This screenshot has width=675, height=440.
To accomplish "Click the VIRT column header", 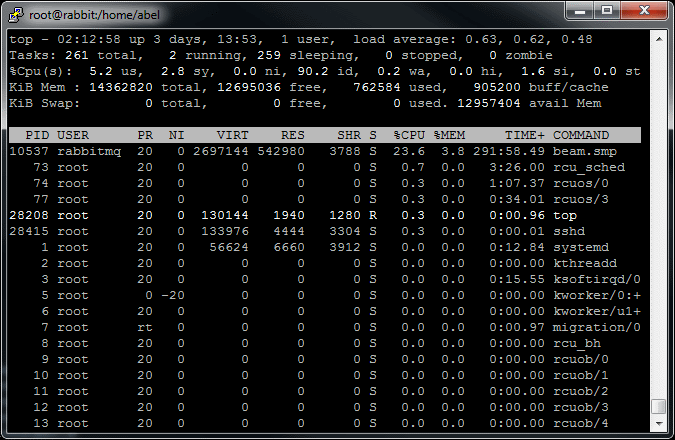I will tap(232, 135).
